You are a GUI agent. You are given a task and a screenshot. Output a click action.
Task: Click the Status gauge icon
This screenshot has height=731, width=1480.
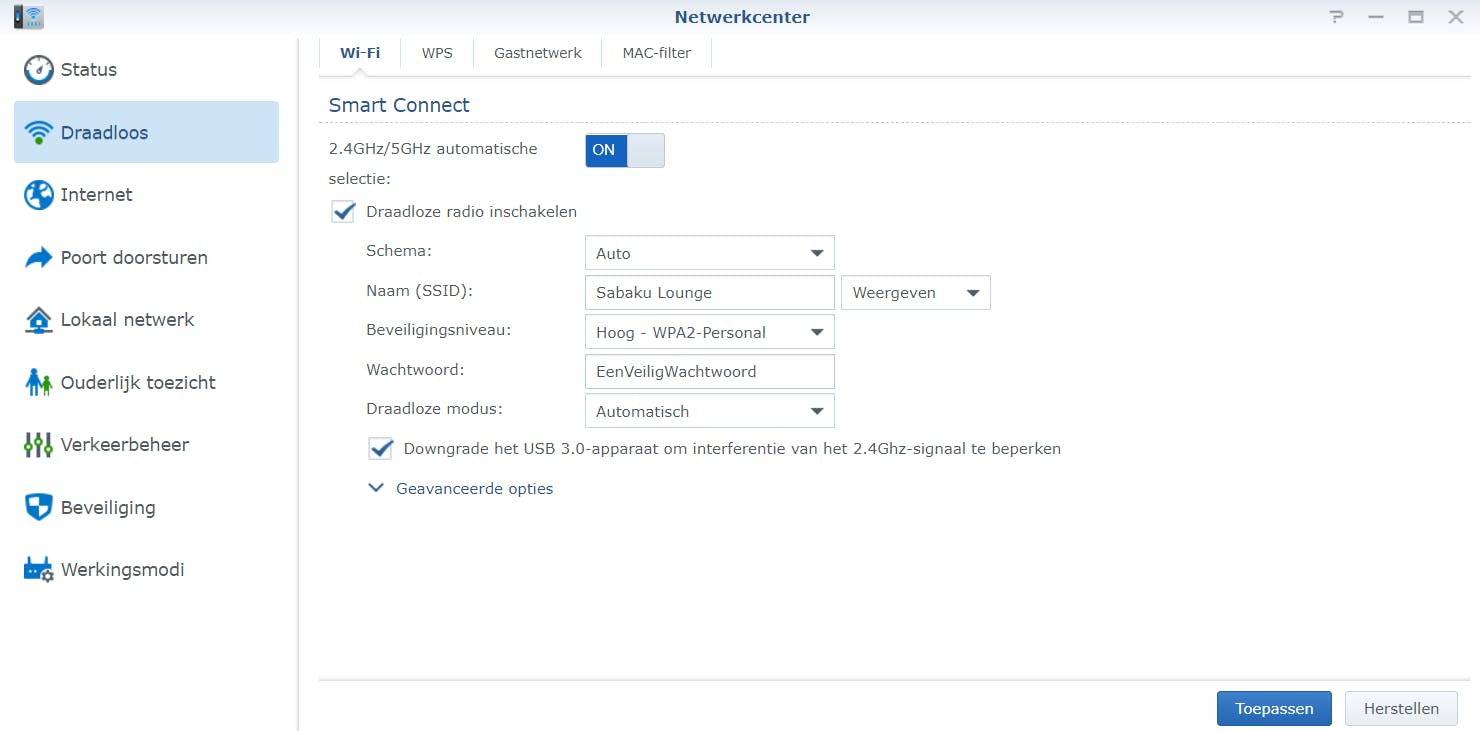[38, 70]
